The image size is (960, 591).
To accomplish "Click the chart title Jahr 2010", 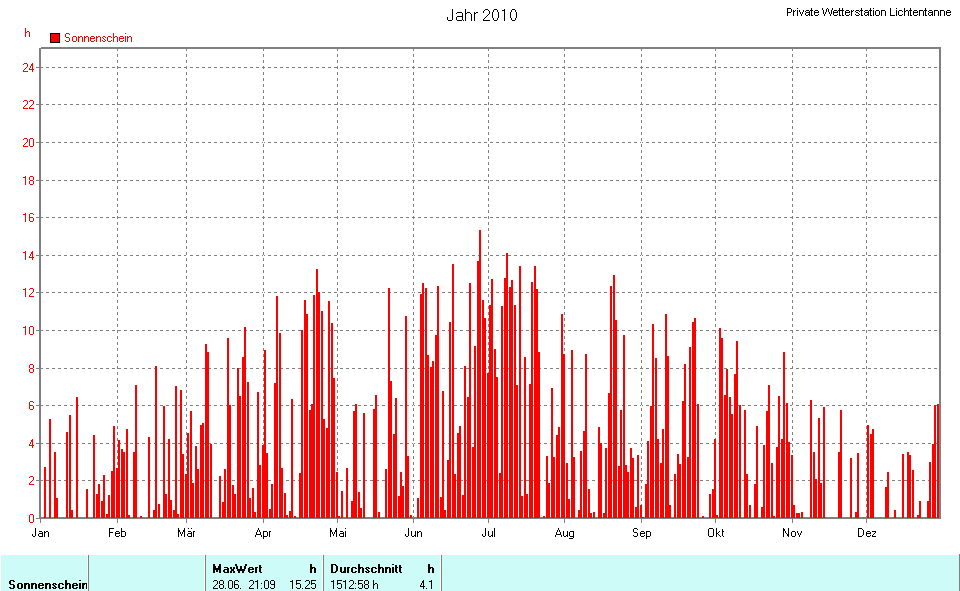I will 481,15.
